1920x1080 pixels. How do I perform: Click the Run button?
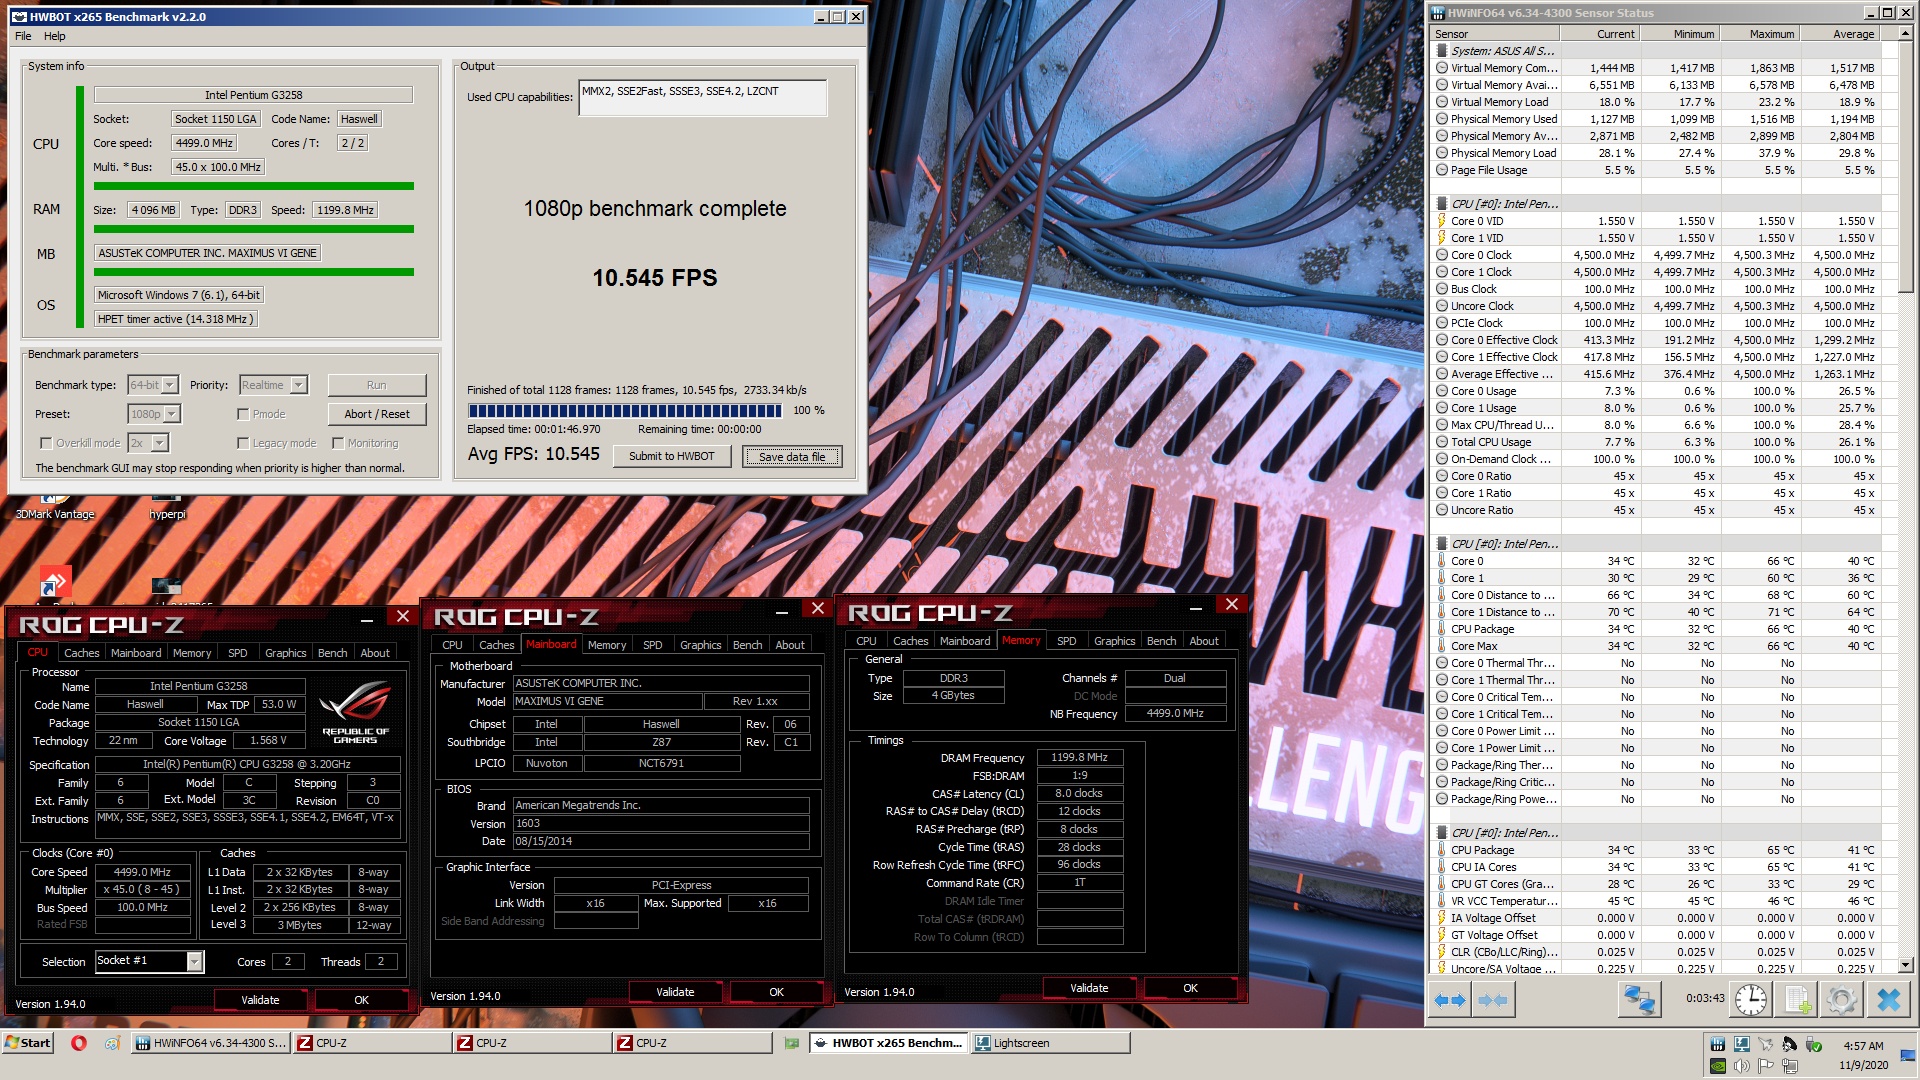tap(377, 385)
